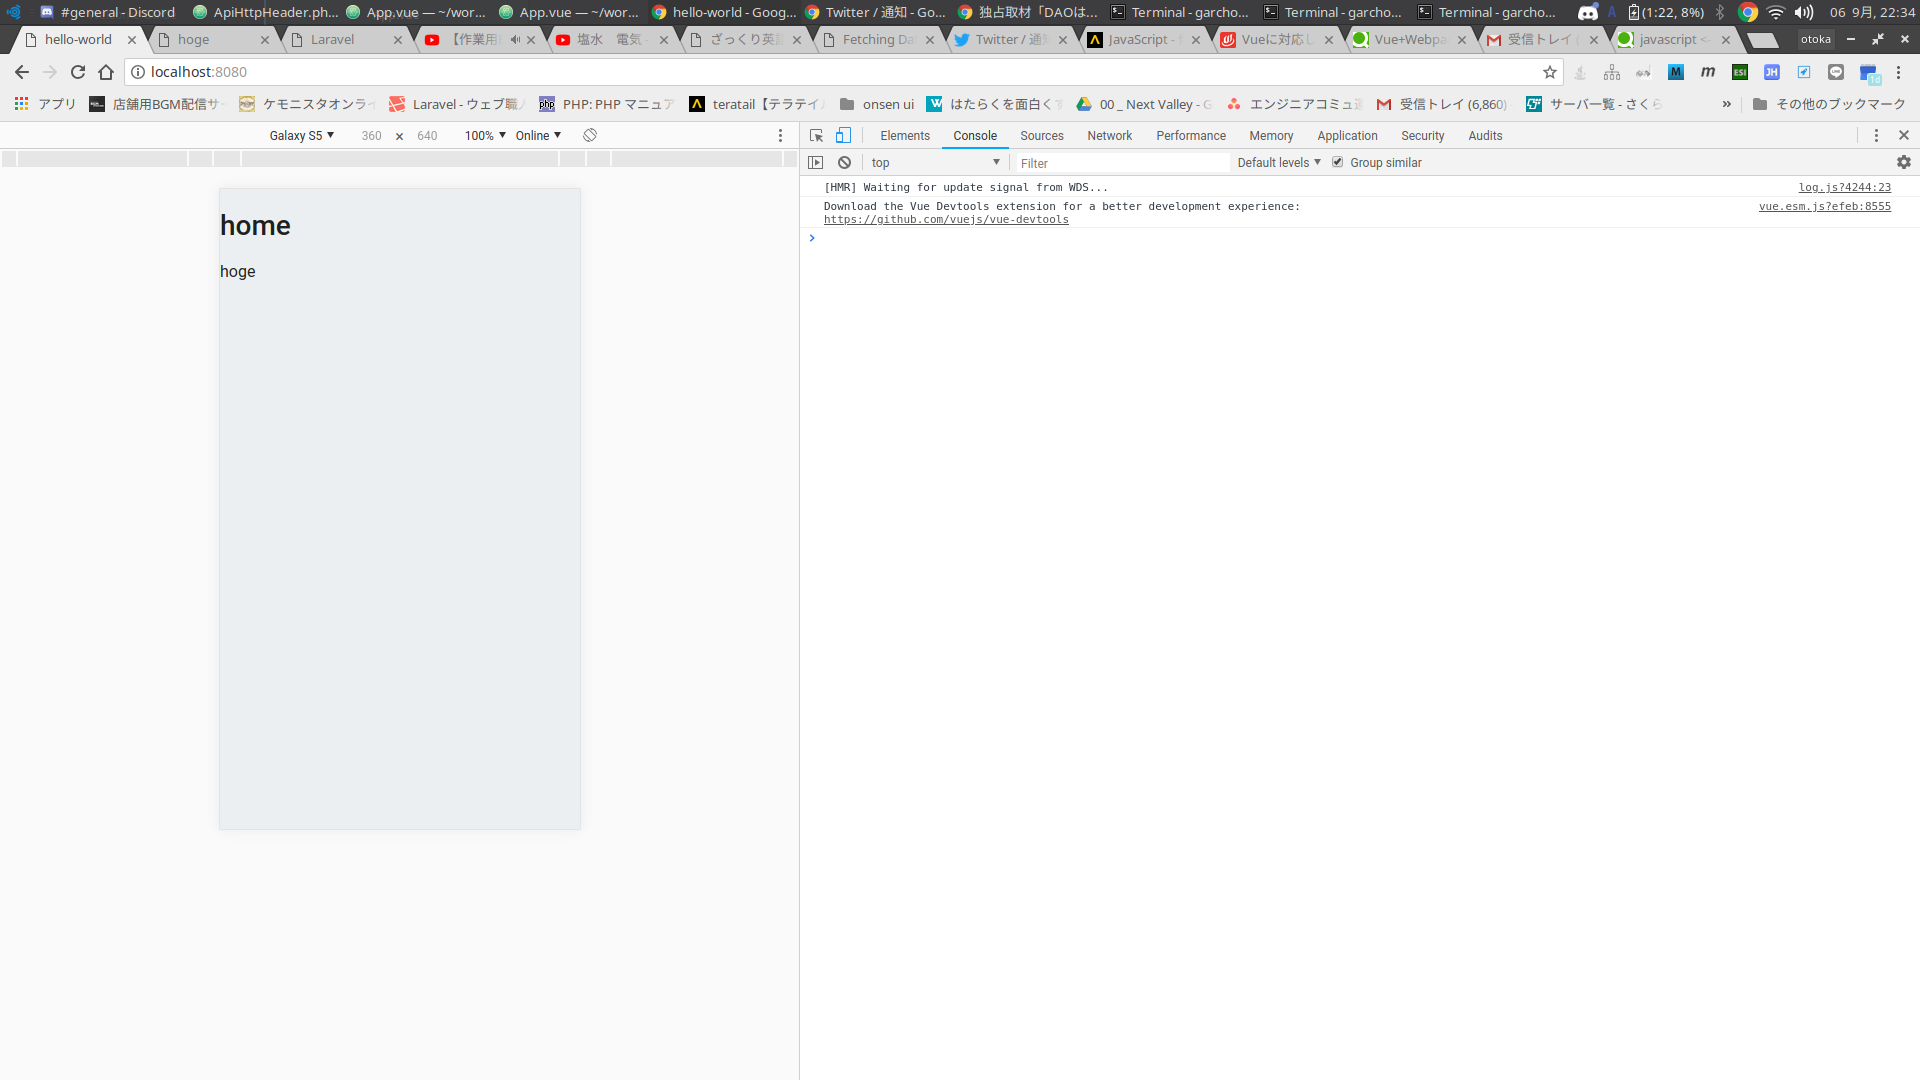1920x1080 pixels.
Task: Uncheck the Group similar checkbox
Action: (x=1338, y=161)
